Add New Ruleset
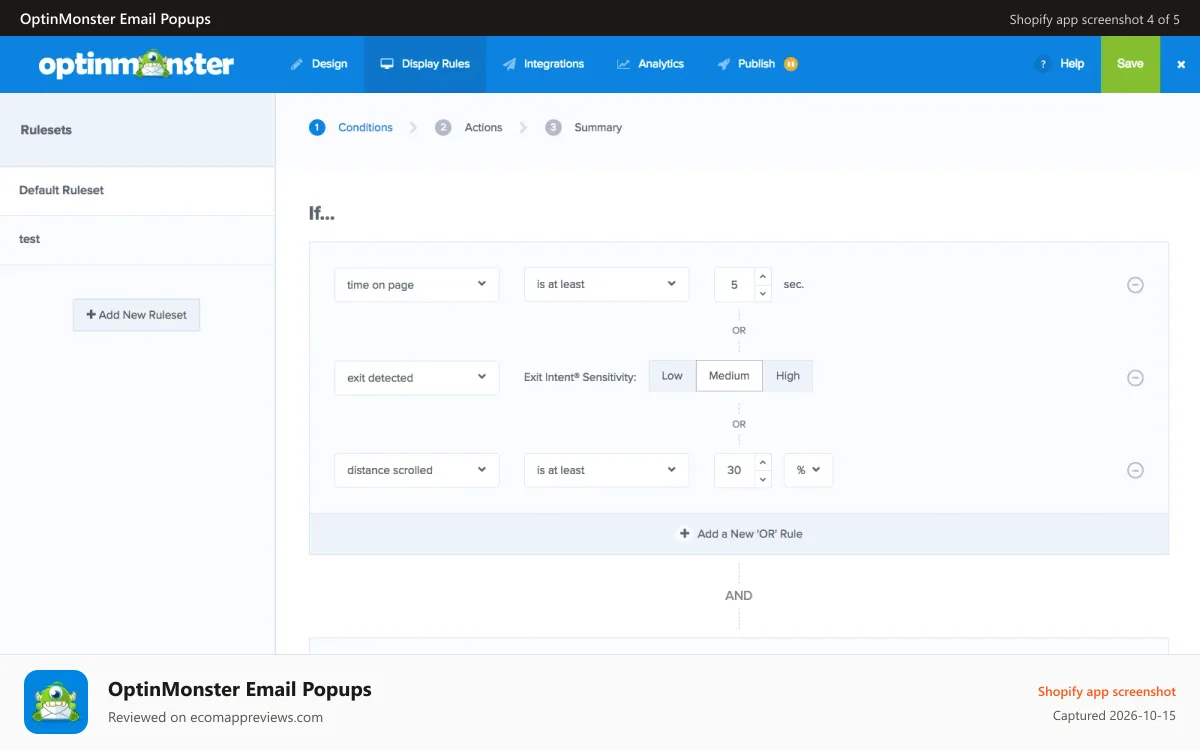The width and height of the screenshot is (1200, 750). coord(136,314)
